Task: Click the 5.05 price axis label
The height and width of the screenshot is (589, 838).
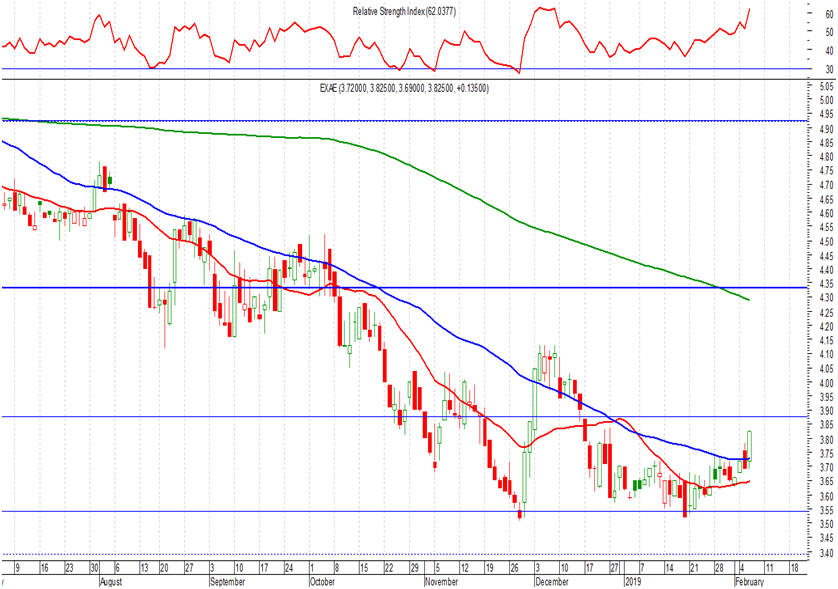Action: point(826,86)
